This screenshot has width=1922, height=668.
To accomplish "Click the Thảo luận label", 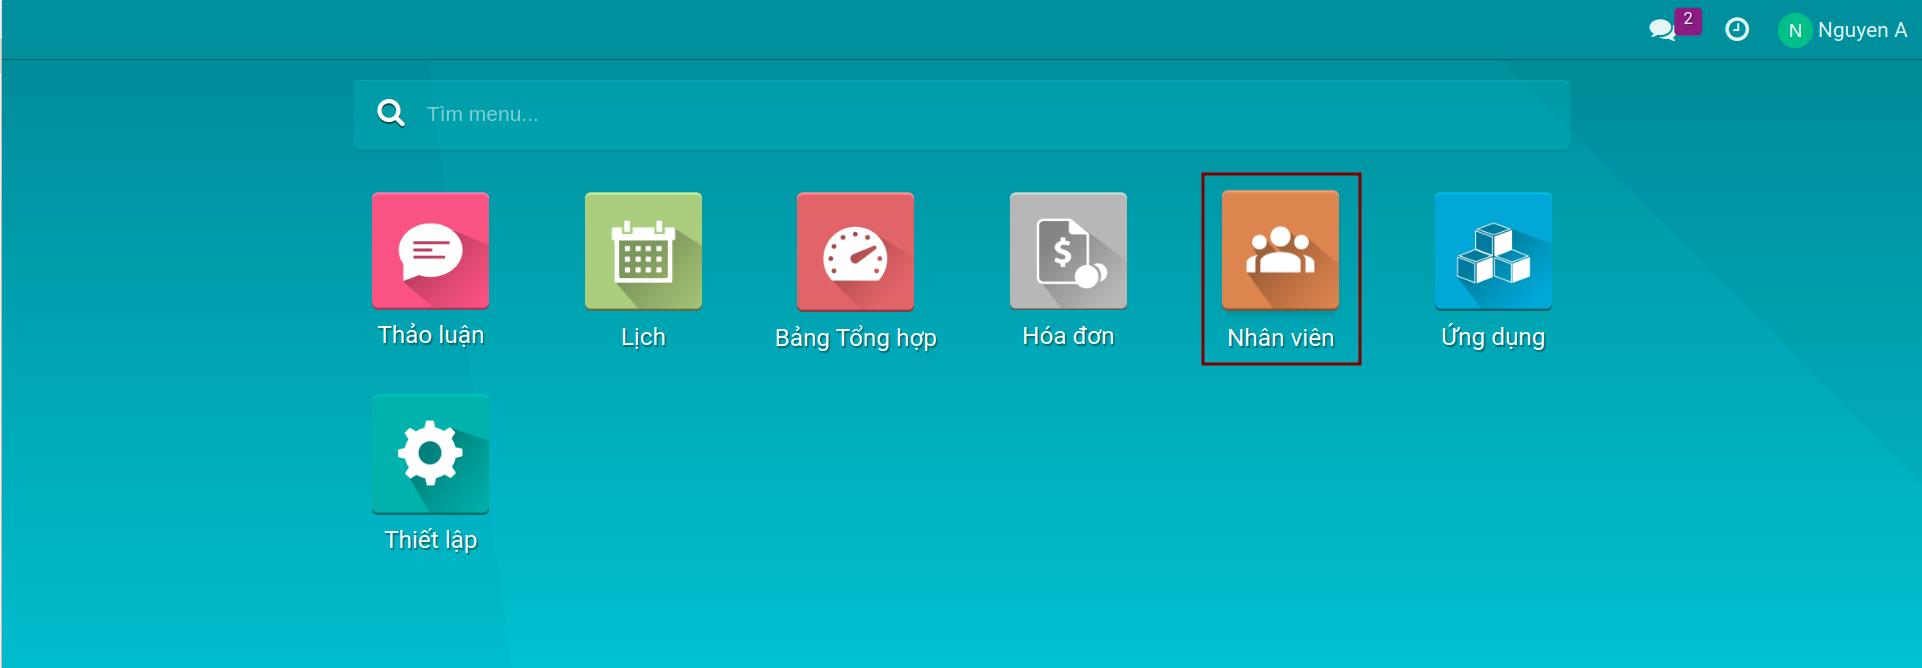I will click(431, 335).
